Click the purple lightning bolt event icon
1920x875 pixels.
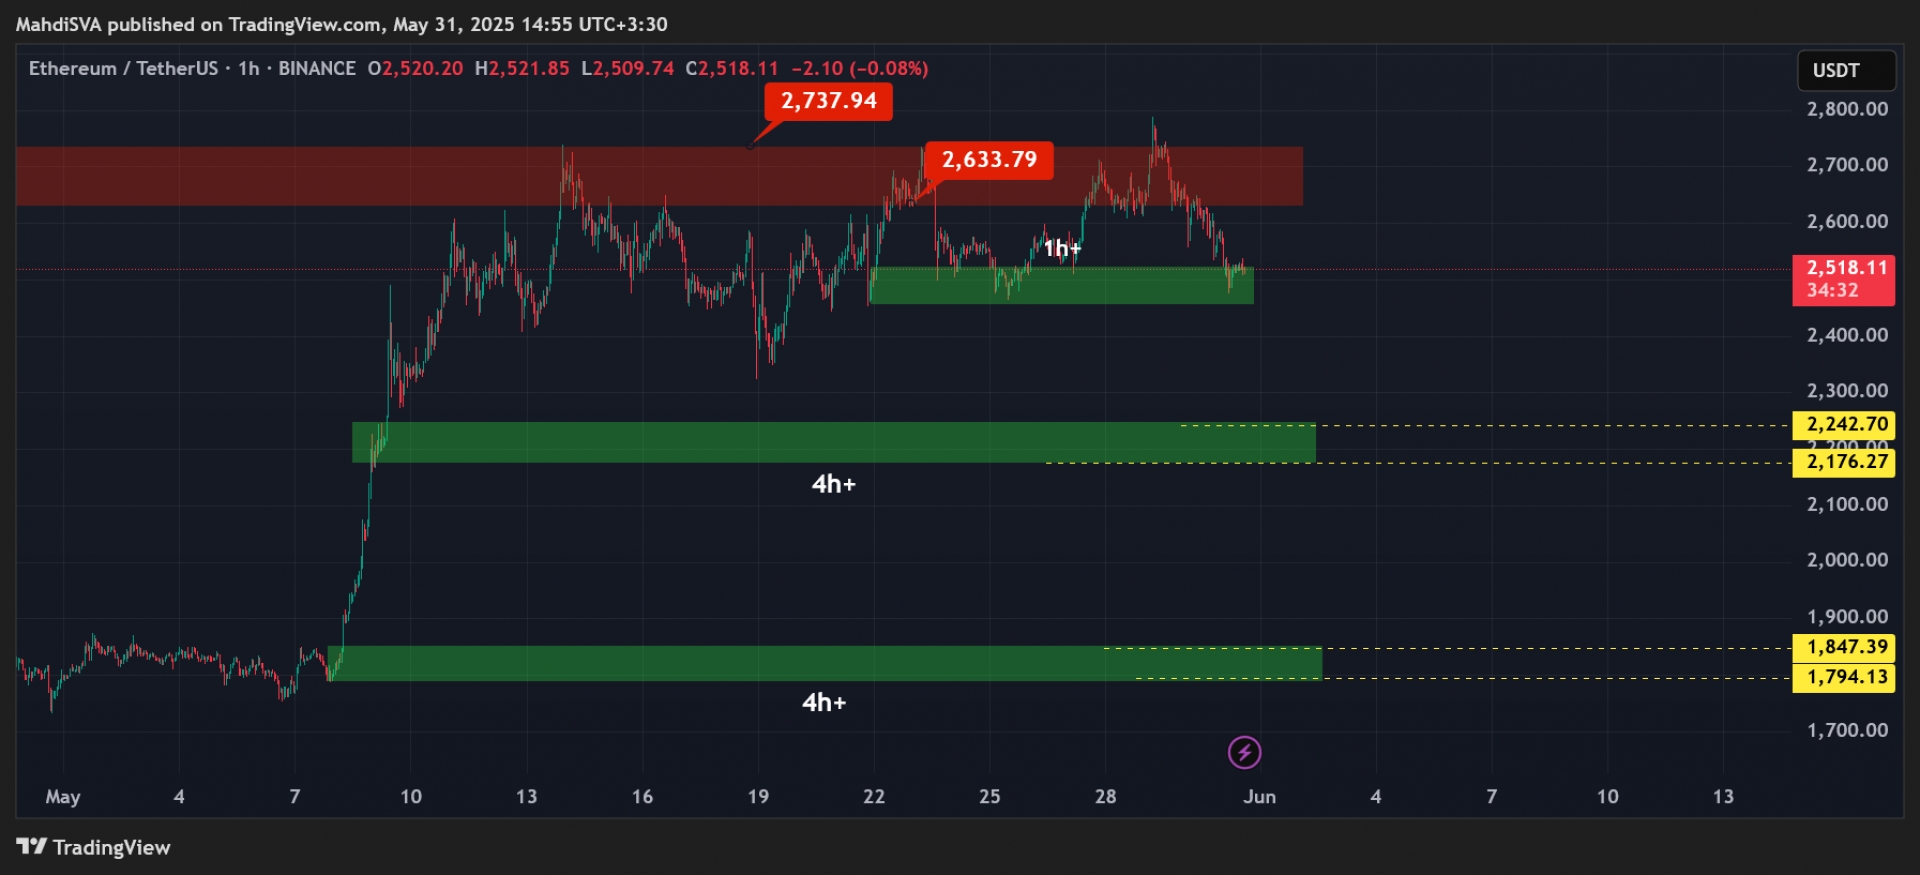click(x=1244, y=752)
